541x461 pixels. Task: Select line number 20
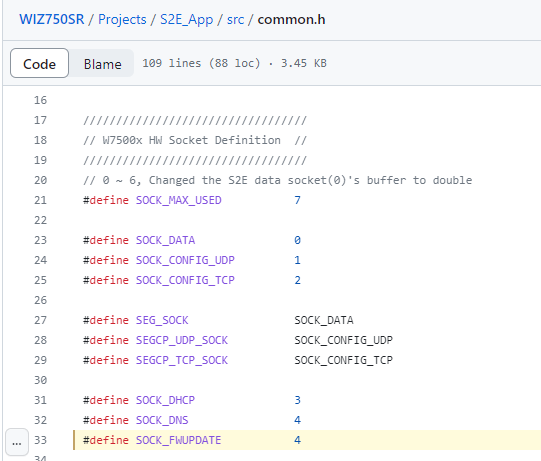pyautogui.click(x=40, y=180)
